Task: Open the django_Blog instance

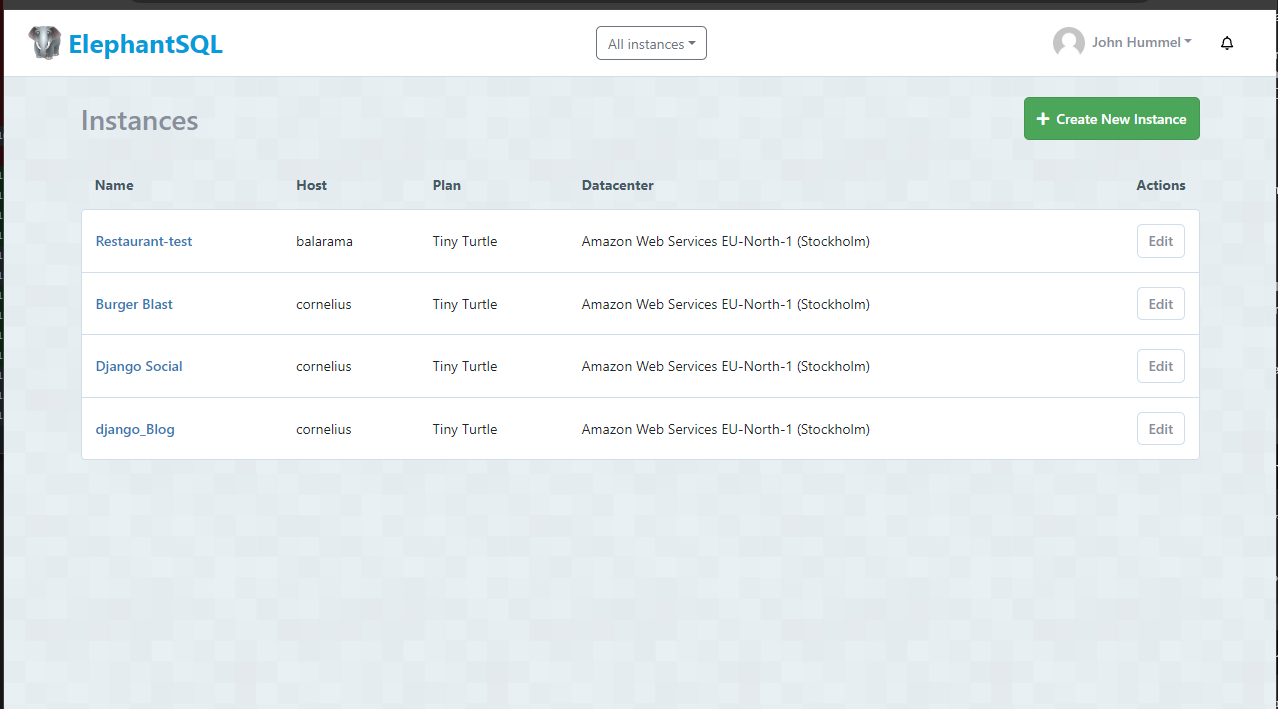Action: click(x=135, y=429)
